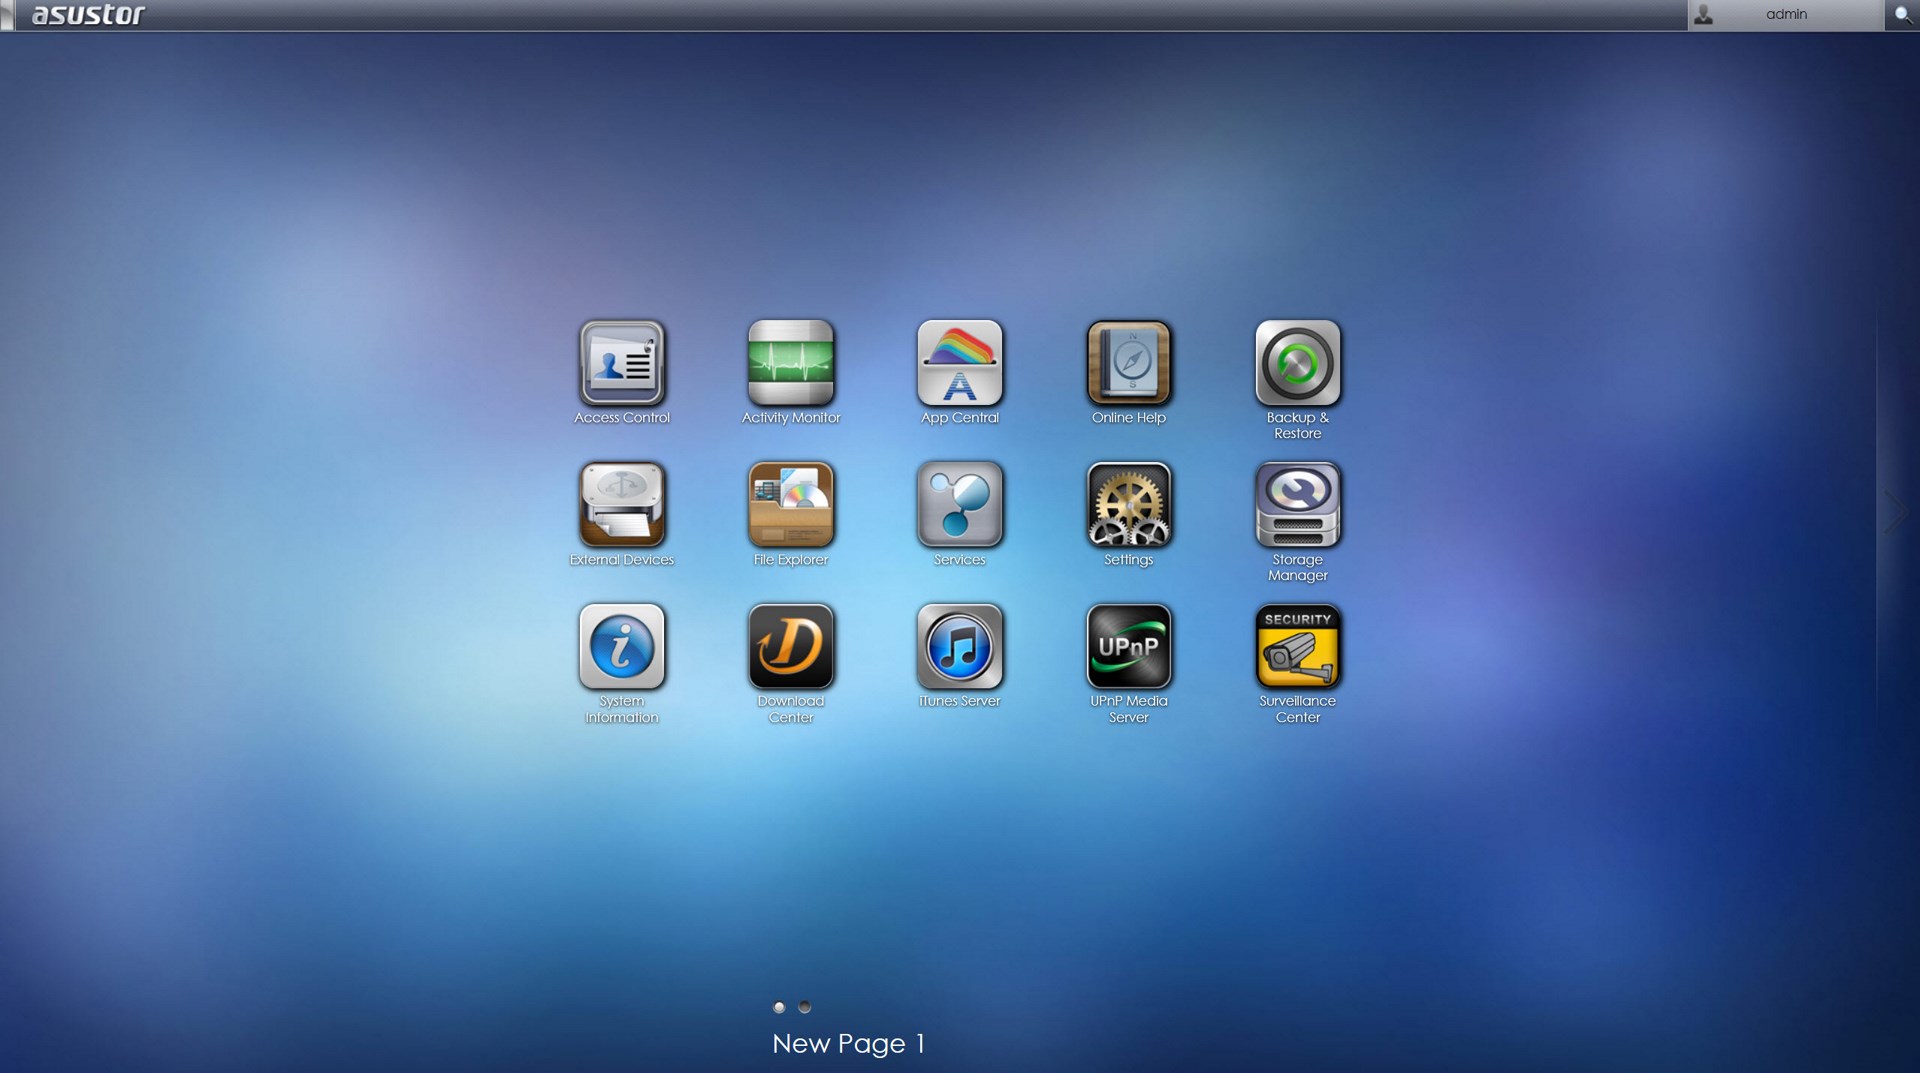Open the Access Control app
Screen dimensions: 1920x1073
(x=621, y=363)
